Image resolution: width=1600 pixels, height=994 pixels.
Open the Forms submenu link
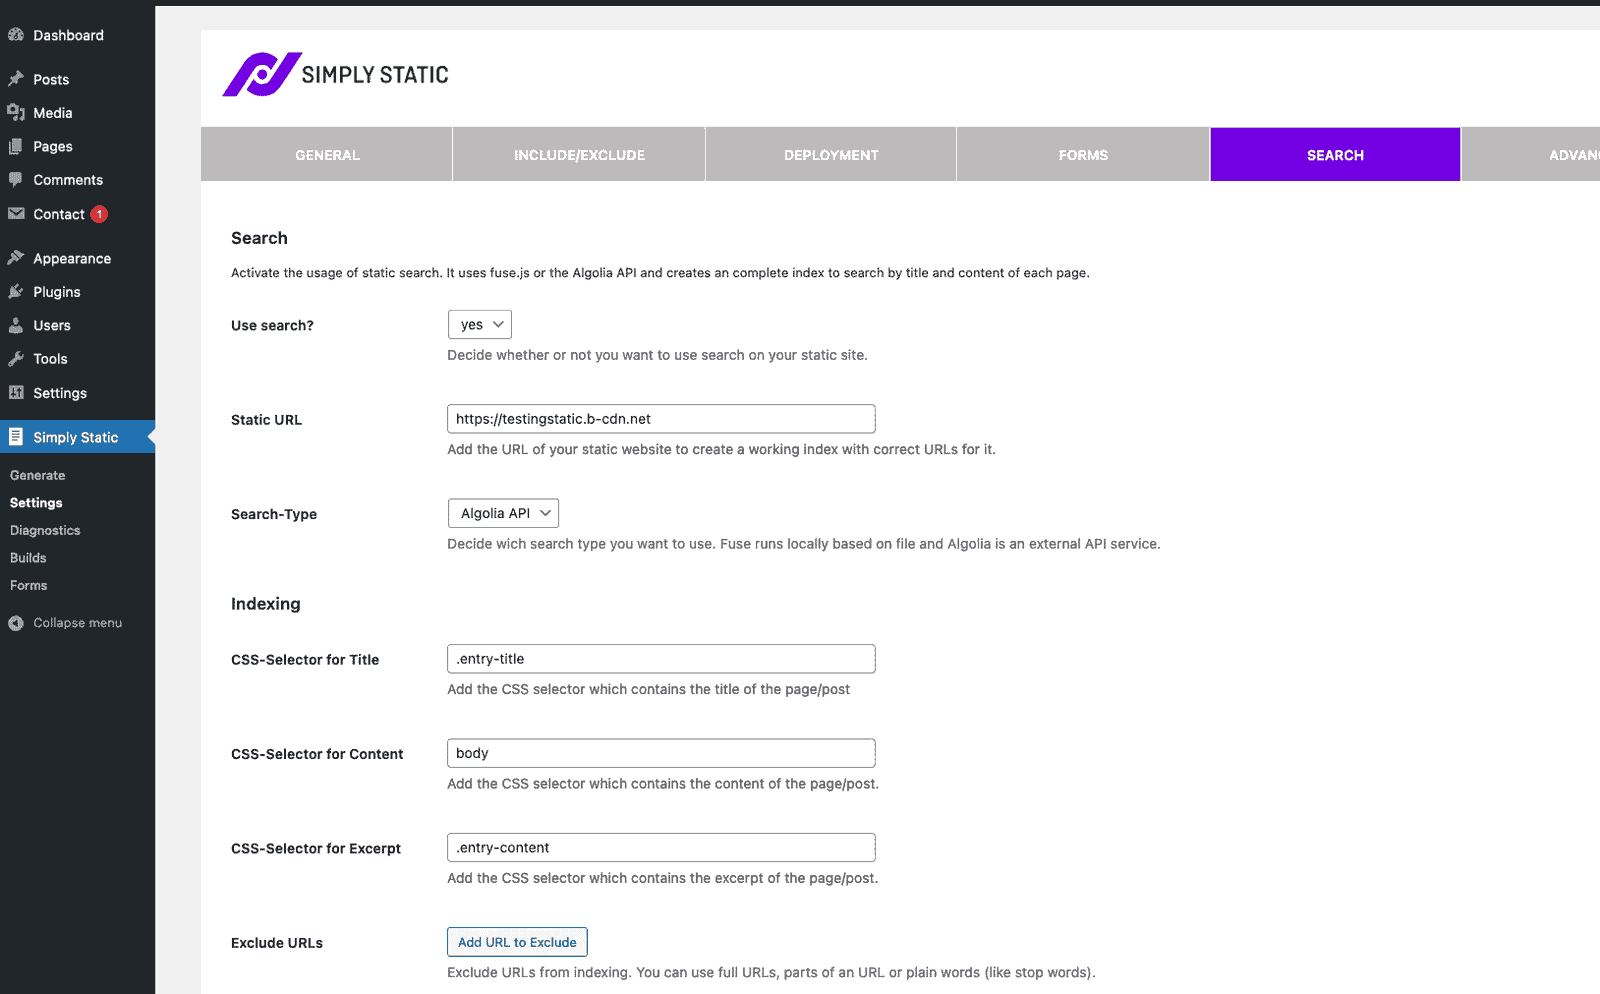(x=29, y=585)
